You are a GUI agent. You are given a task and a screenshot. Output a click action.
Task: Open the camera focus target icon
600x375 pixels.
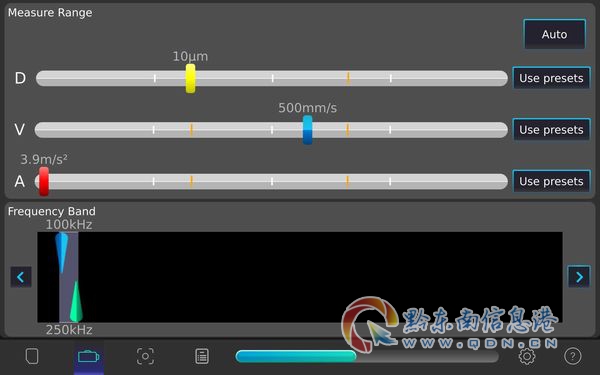click(x=145, y=356)
